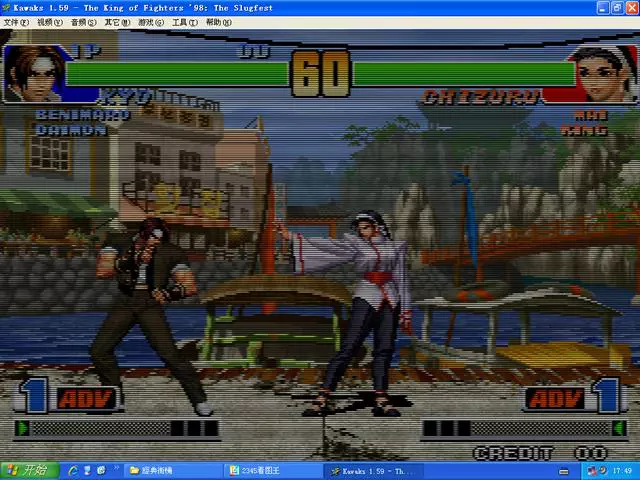Screen dimensions: 640x480
Task: Open the 游戏(G) menu
Action: coord(151,22)
